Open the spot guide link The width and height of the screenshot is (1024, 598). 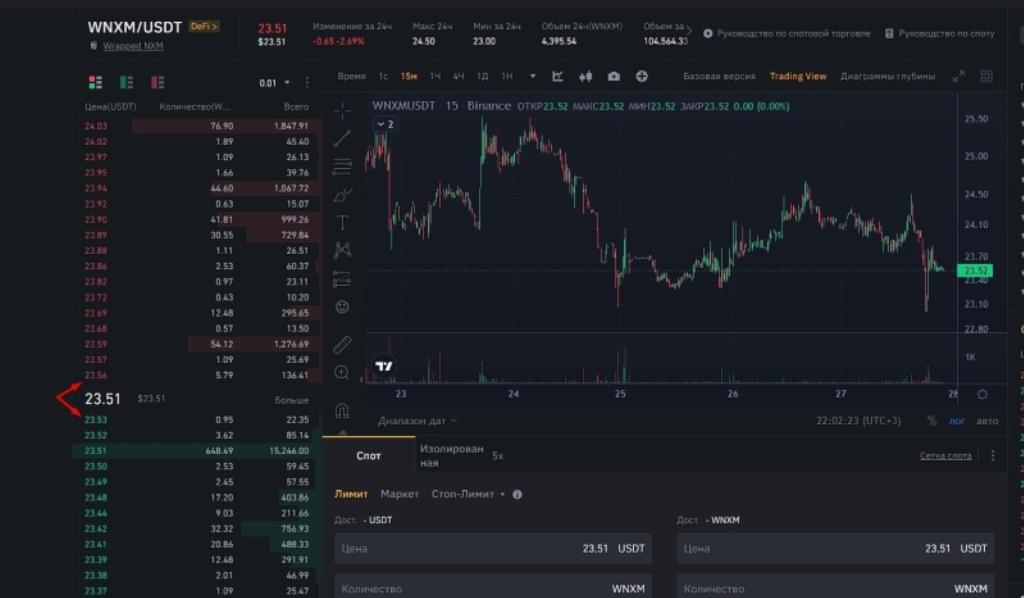[940, 33]
